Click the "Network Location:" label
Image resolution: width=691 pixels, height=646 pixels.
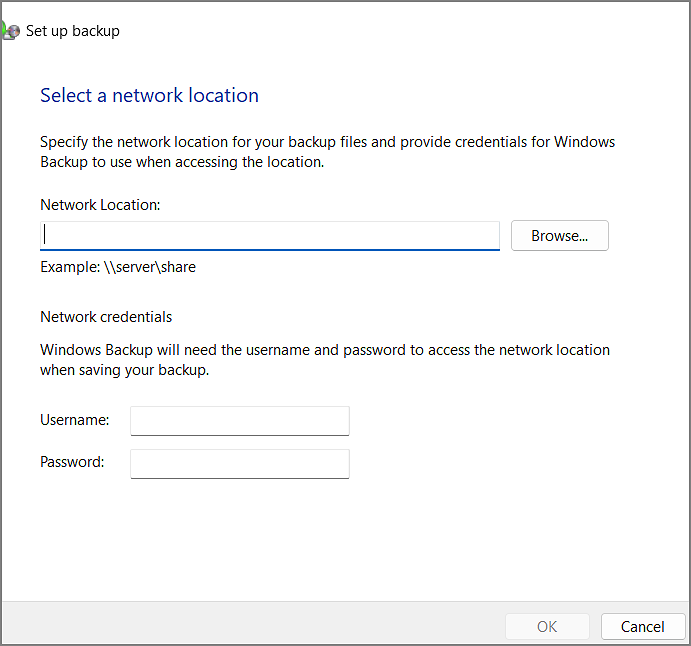tap(100, 205)
